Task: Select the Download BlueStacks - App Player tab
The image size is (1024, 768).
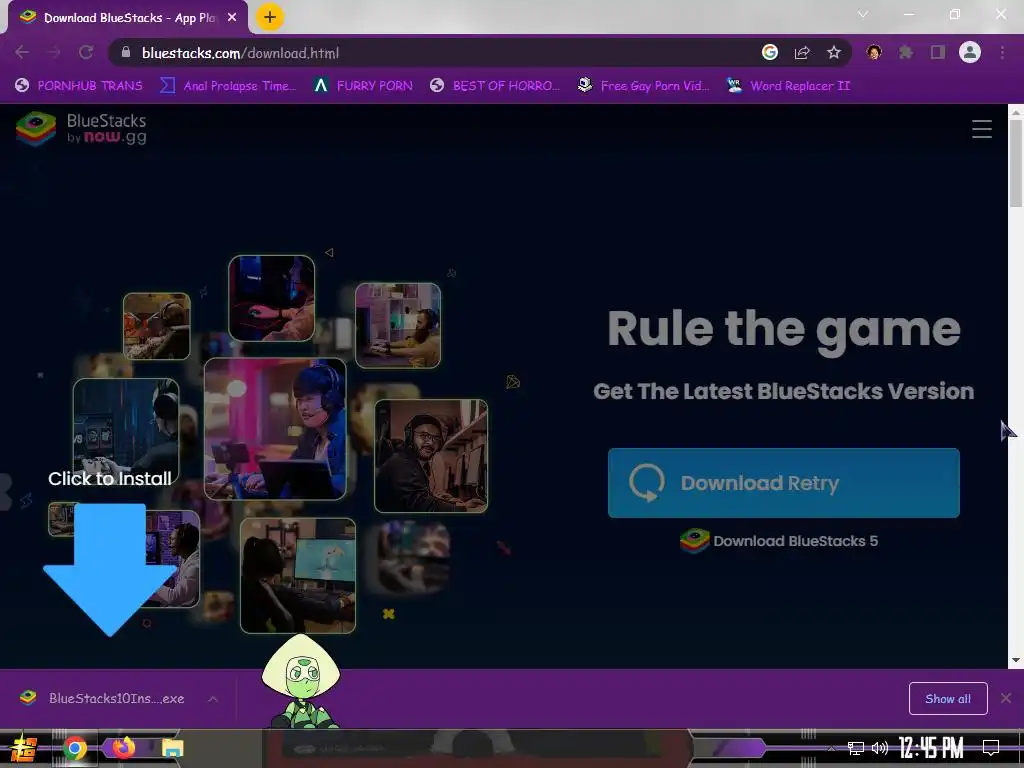Action: tap(129, 18)
